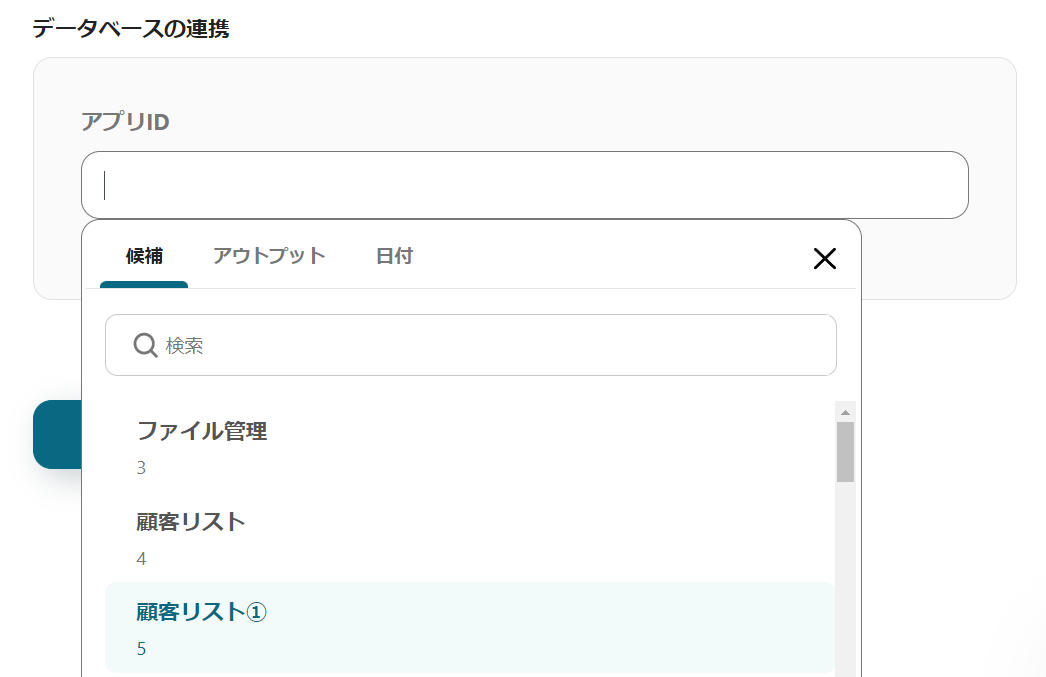Screen dimensions: 1046x677
Task: Pick the 顧客リスト option with ID 4
Action: coord(191,522)
